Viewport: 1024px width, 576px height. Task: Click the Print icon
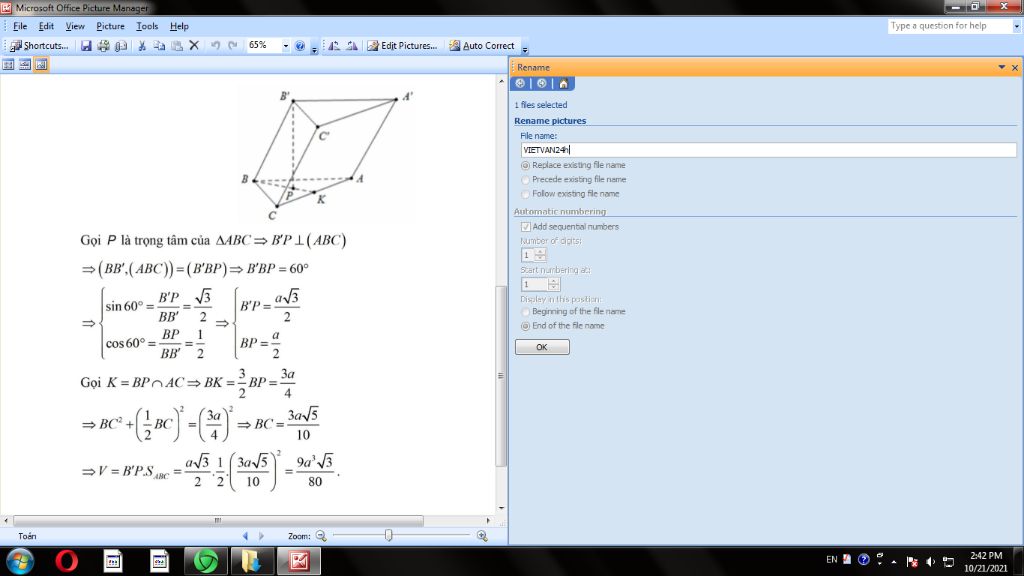point(103,46)
